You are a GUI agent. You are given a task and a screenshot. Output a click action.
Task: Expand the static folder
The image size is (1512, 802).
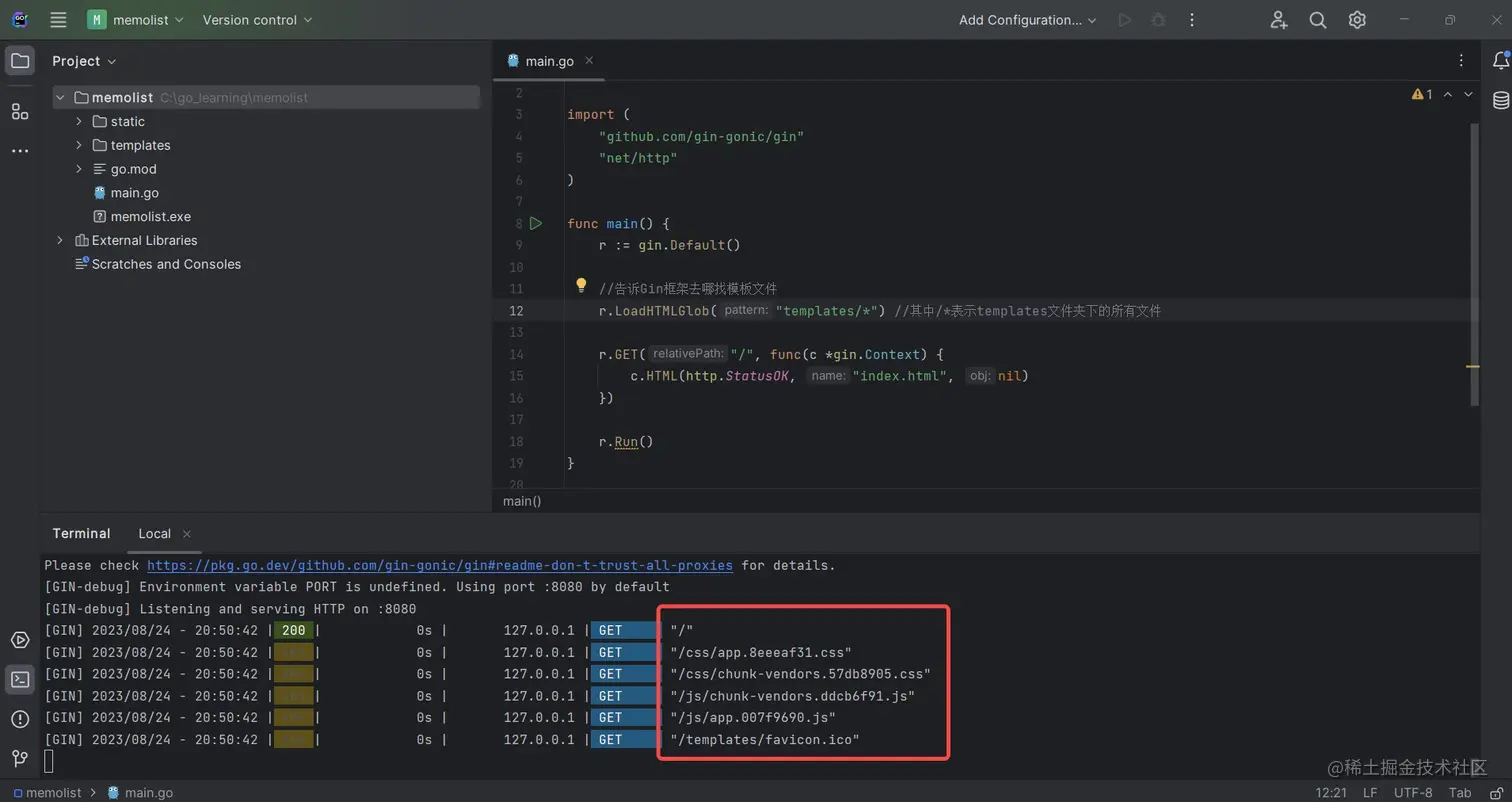(x=79, y=121)
